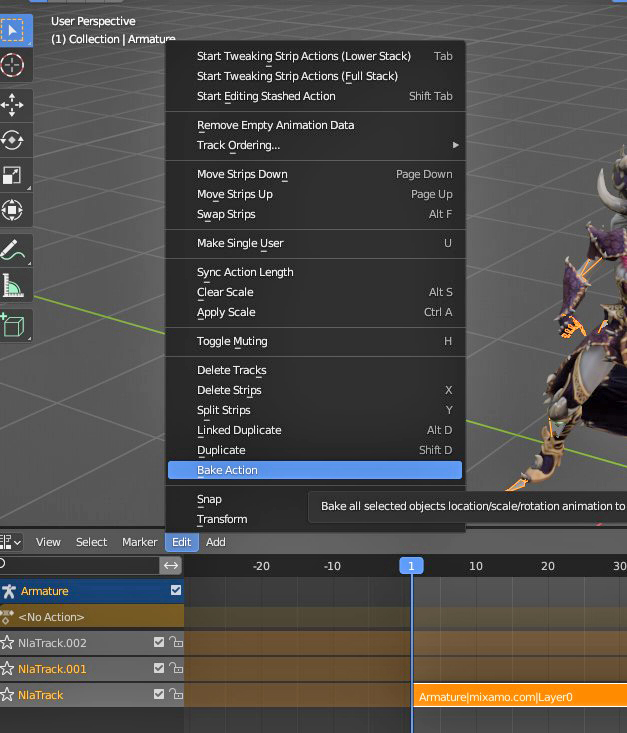This screenshot has width=627, height=733.
Task: Select the Armature|mixamo.com|Layer0 strip
Action: (520, 697)
